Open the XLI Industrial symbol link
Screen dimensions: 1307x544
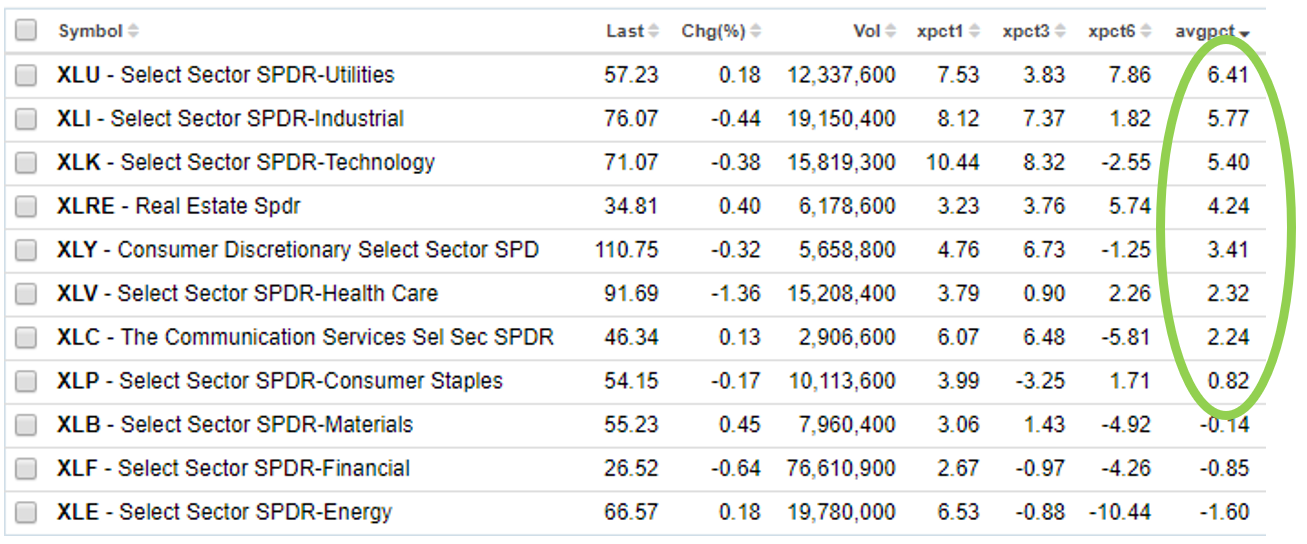73,119
